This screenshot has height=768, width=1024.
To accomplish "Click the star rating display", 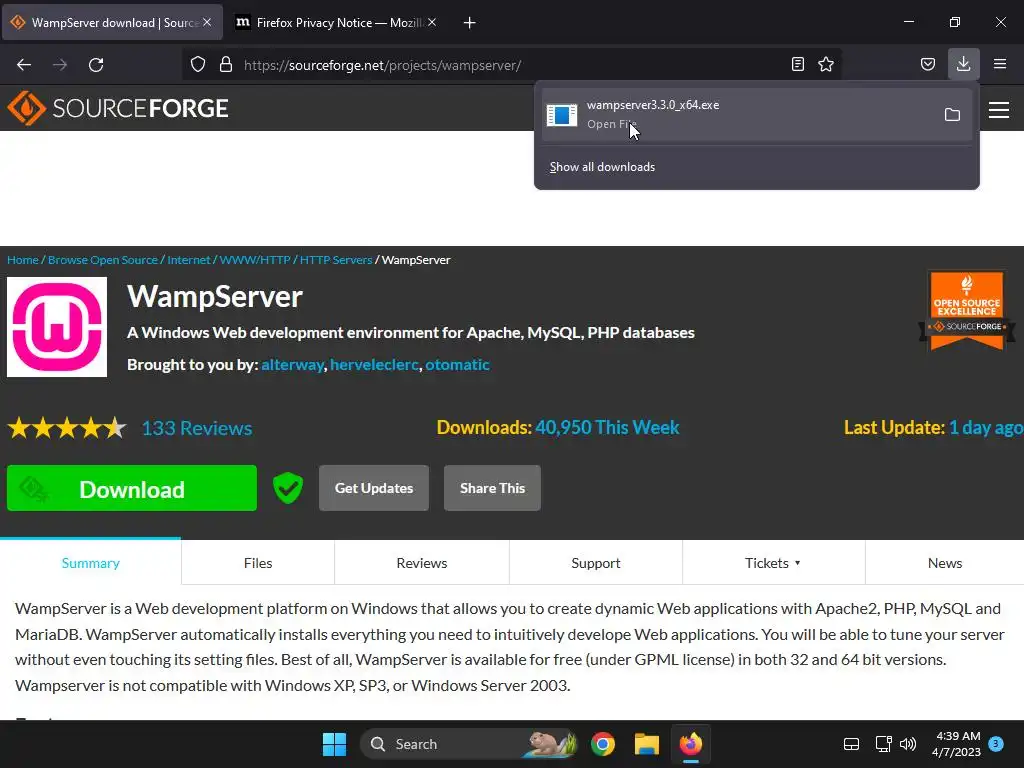I will [67, 428].
